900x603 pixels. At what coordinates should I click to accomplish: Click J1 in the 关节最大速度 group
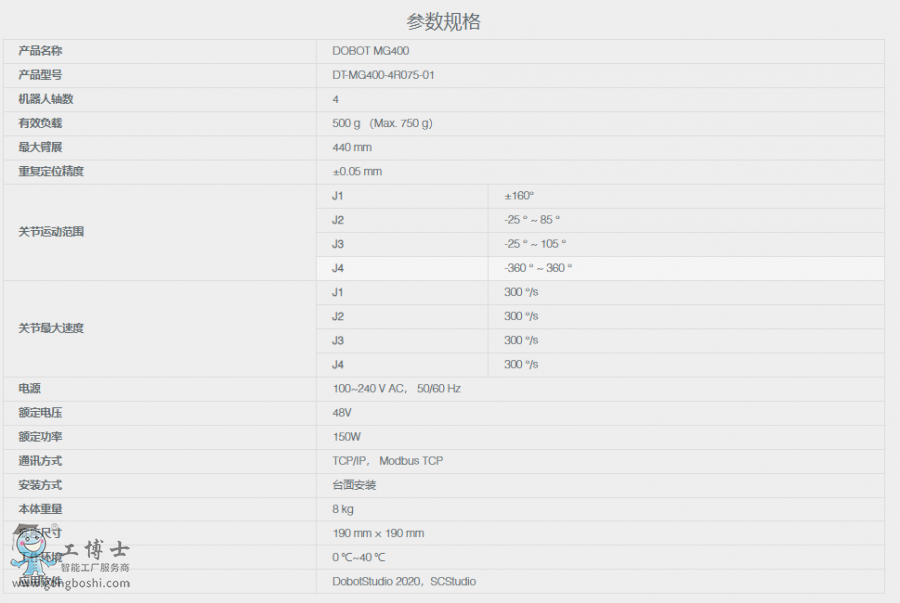point(338,292)
